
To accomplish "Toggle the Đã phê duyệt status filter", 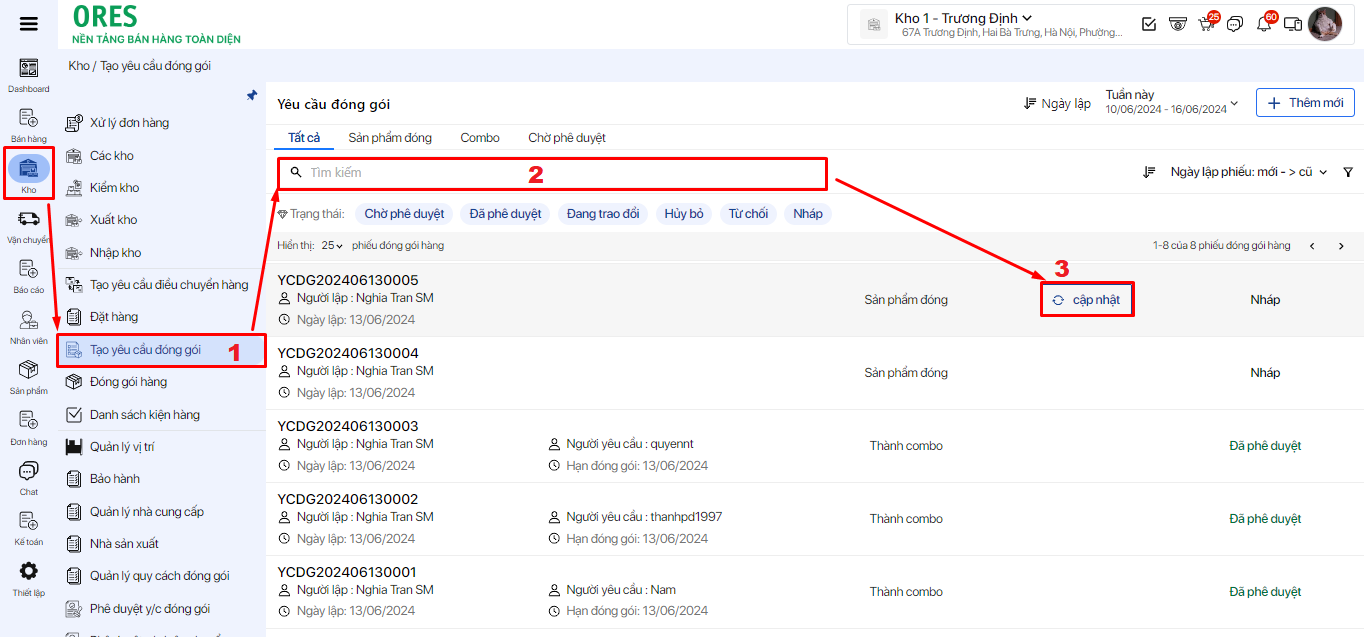I will pos(505,214).
